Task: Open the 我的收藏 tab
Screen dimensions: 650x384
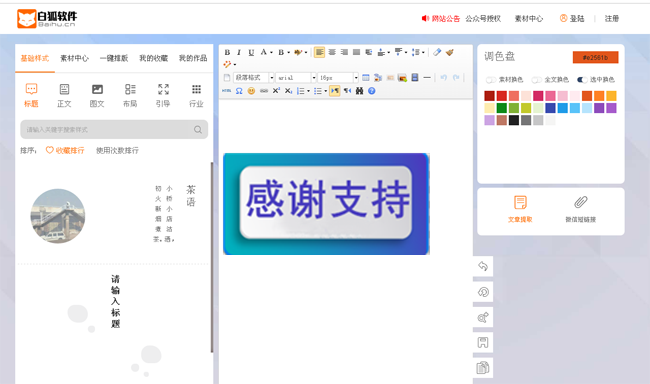Action: pyautogui.click(x=153, y=58)
